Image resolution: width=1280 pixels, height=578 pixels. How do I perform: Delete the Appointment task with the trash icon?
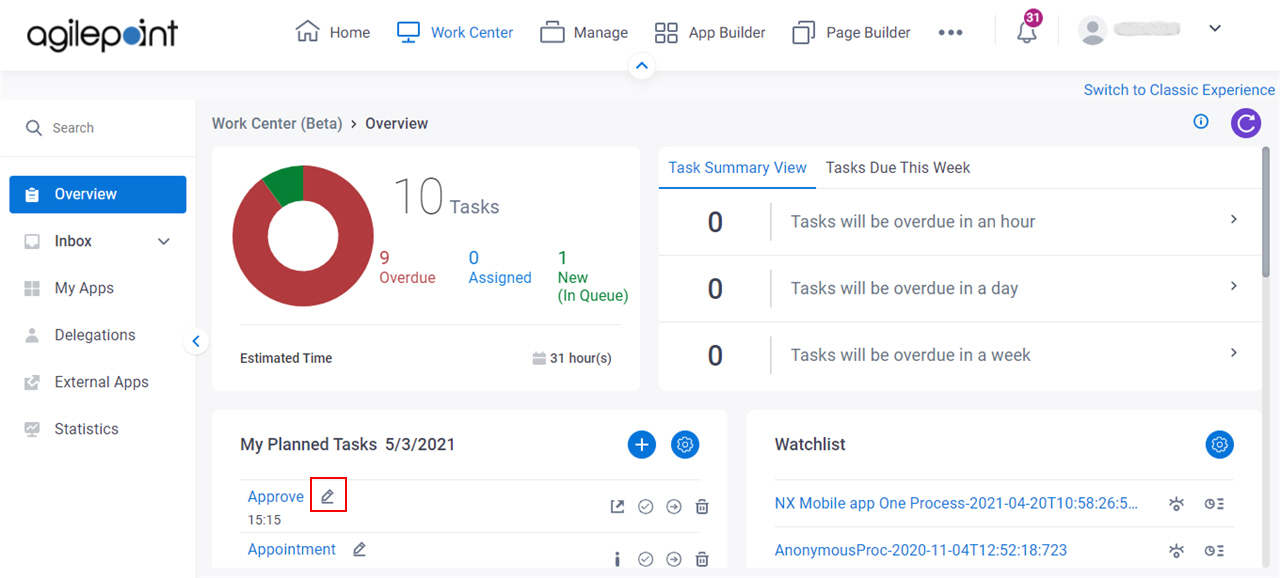pos(702,559)
